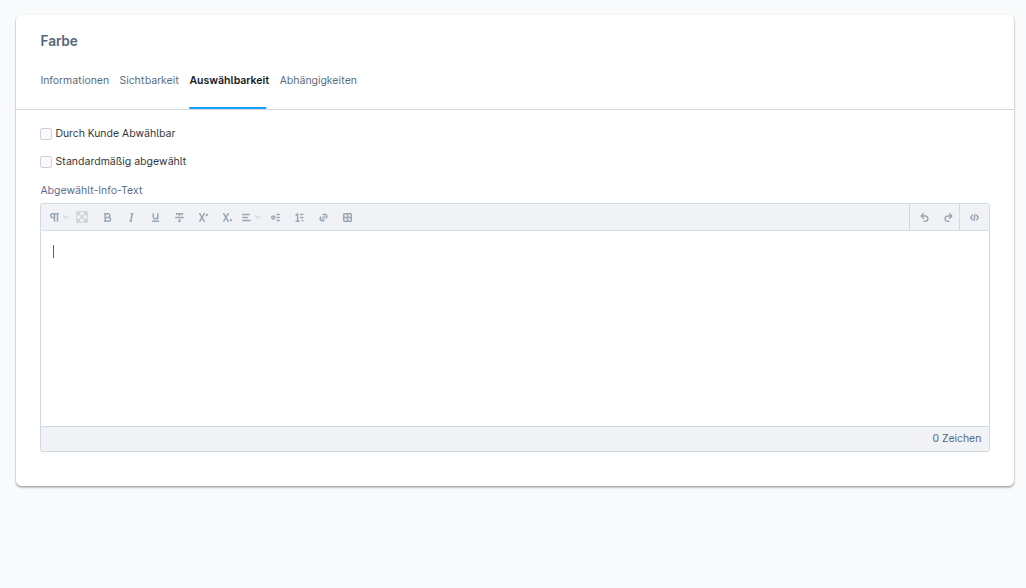Select the Auswählbarkeit tab
This screenshot has height=588, width=1026.
tap(229, 80)
